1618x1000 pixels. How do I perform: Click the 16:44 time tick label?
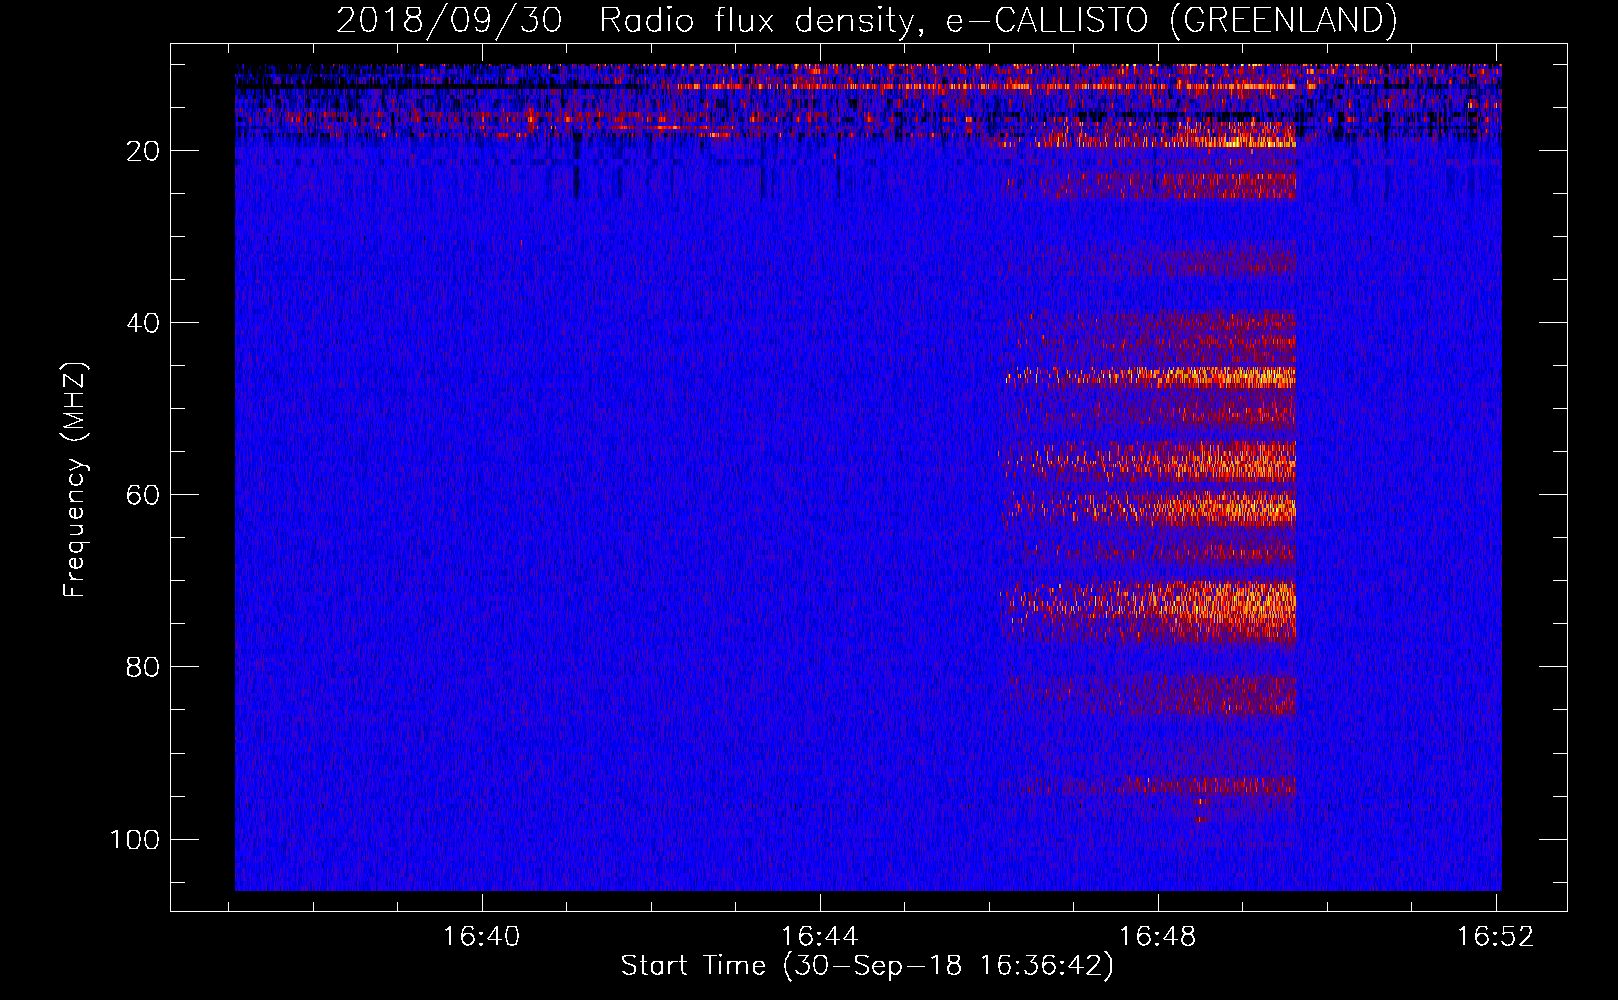pyautogui.click(x=820, y=936)
